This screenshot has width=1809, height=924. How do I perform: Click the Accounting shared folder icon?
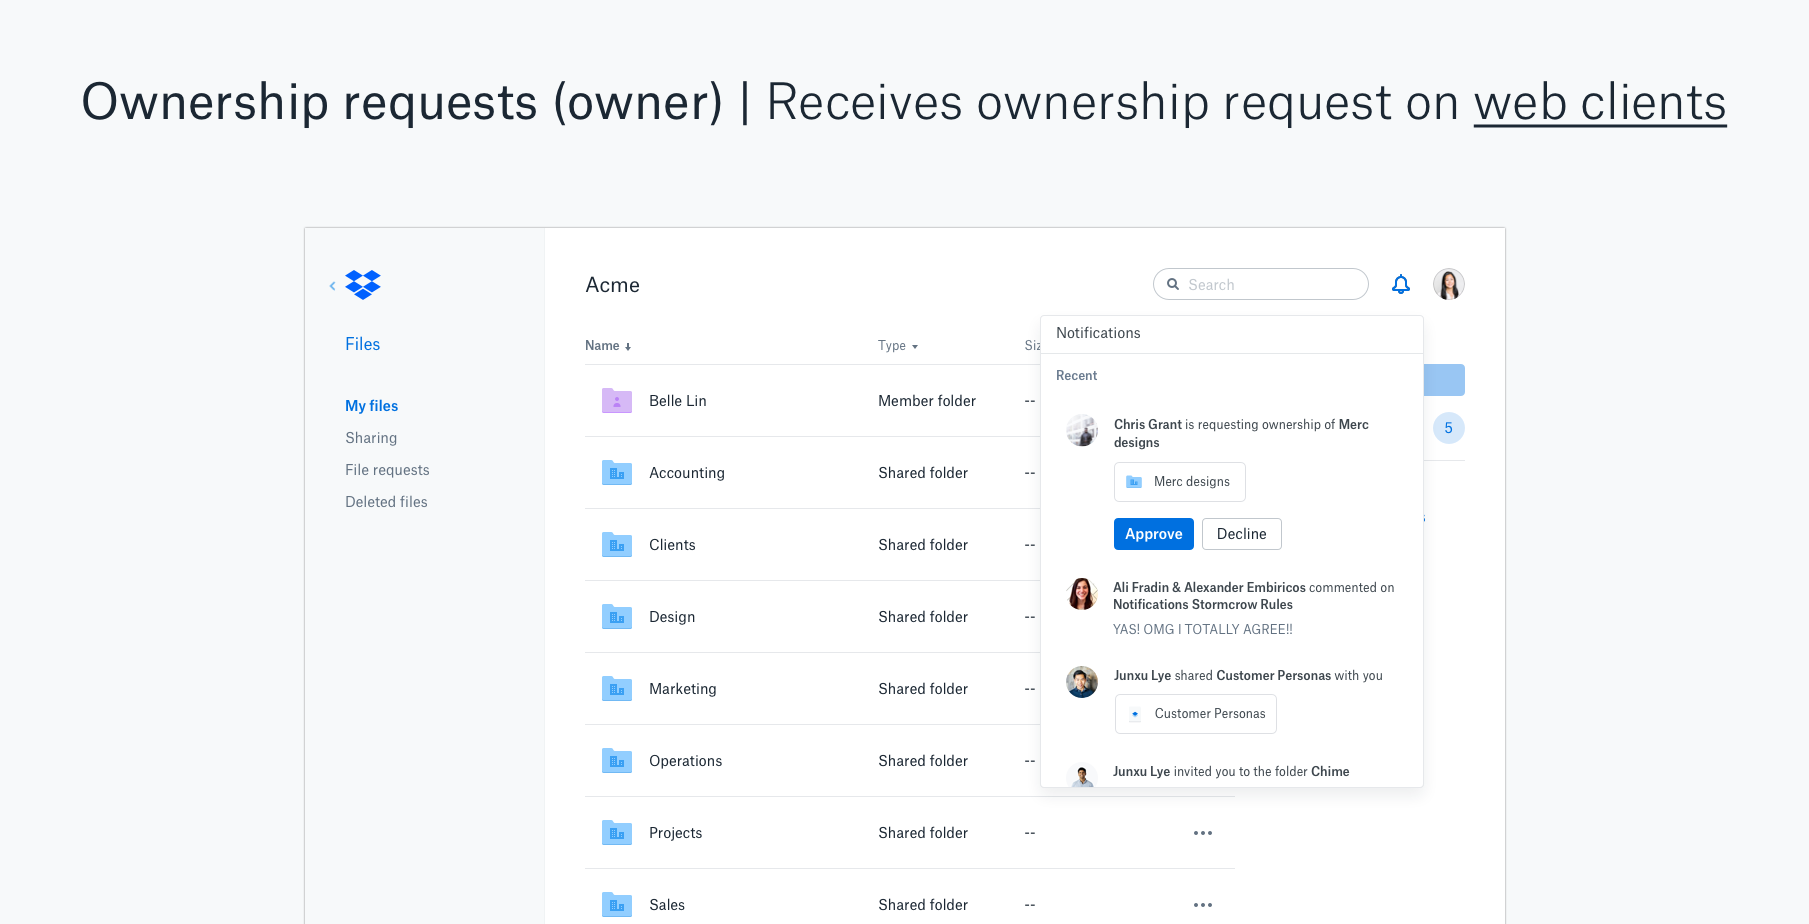tap(617, 472)
